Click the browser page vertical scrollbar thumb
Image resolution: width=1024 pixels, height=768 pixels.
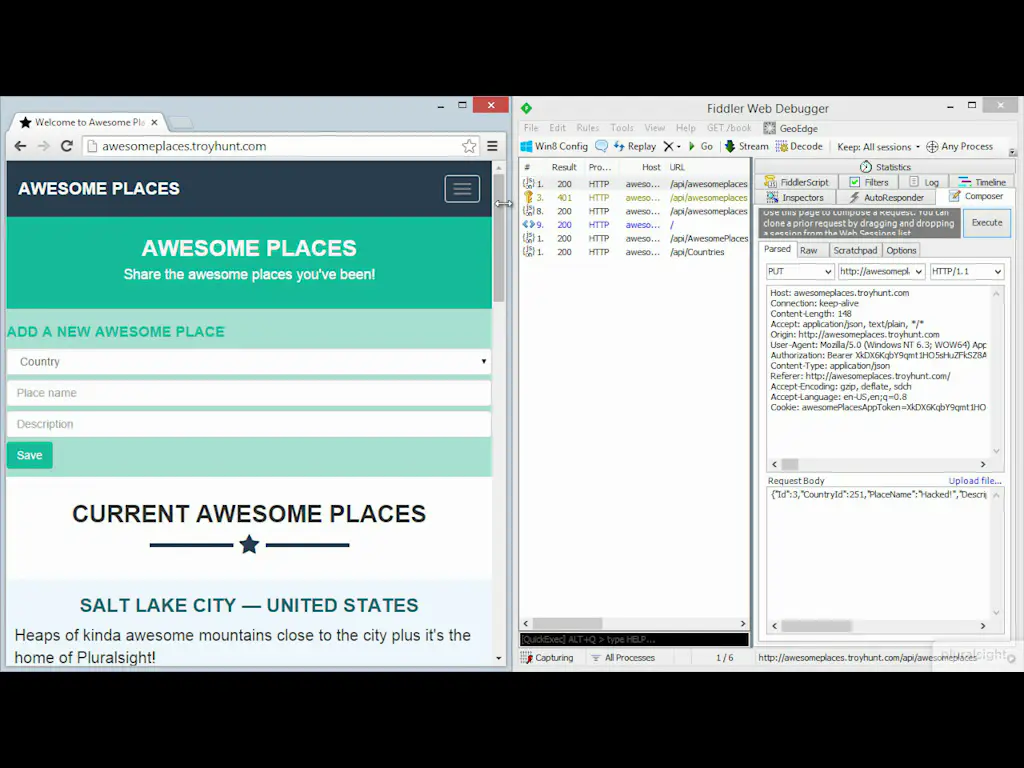point(499,239)
